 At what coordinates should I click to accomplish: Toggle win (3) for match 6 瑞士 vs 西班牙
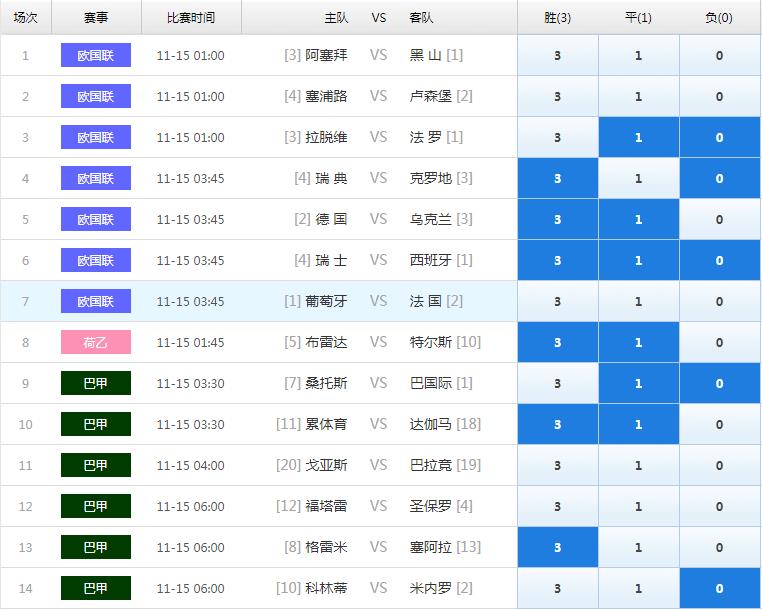coord(558,260)
